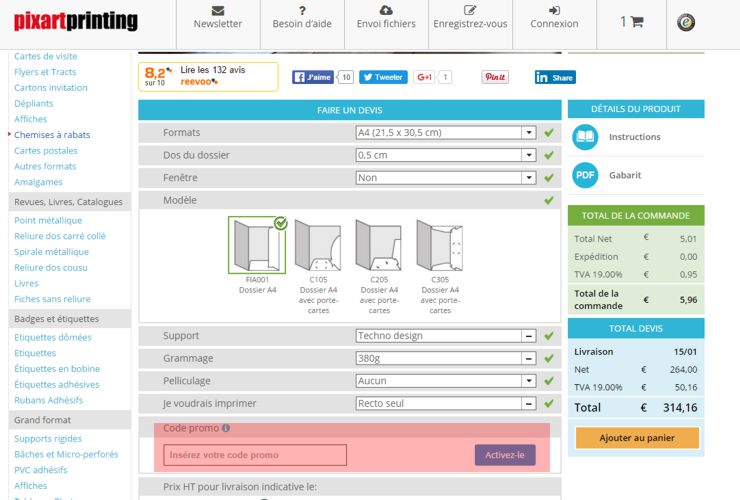Click Ajouter au panier button
This screenshot has height=500, width=740.
click(x=637, y=438)
